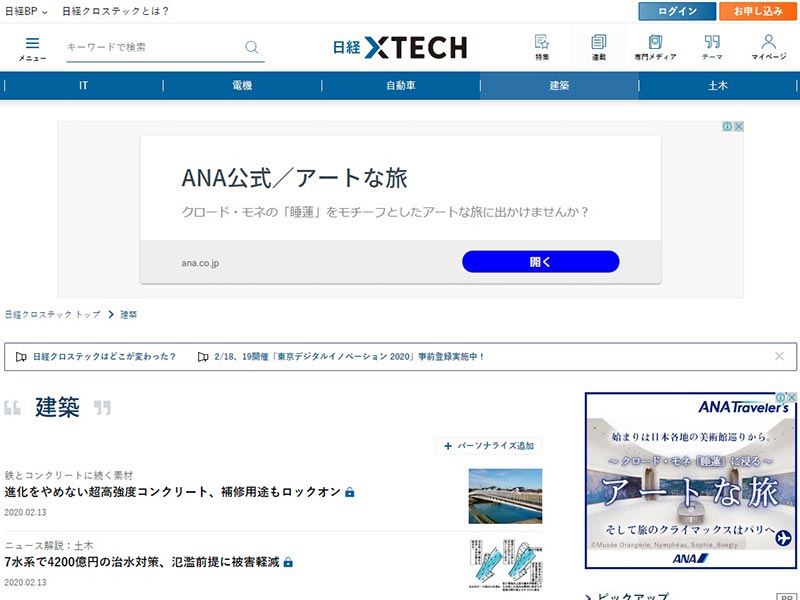
Task: Select the 土木 navigation tab
Action: click(x=717, y=86)
